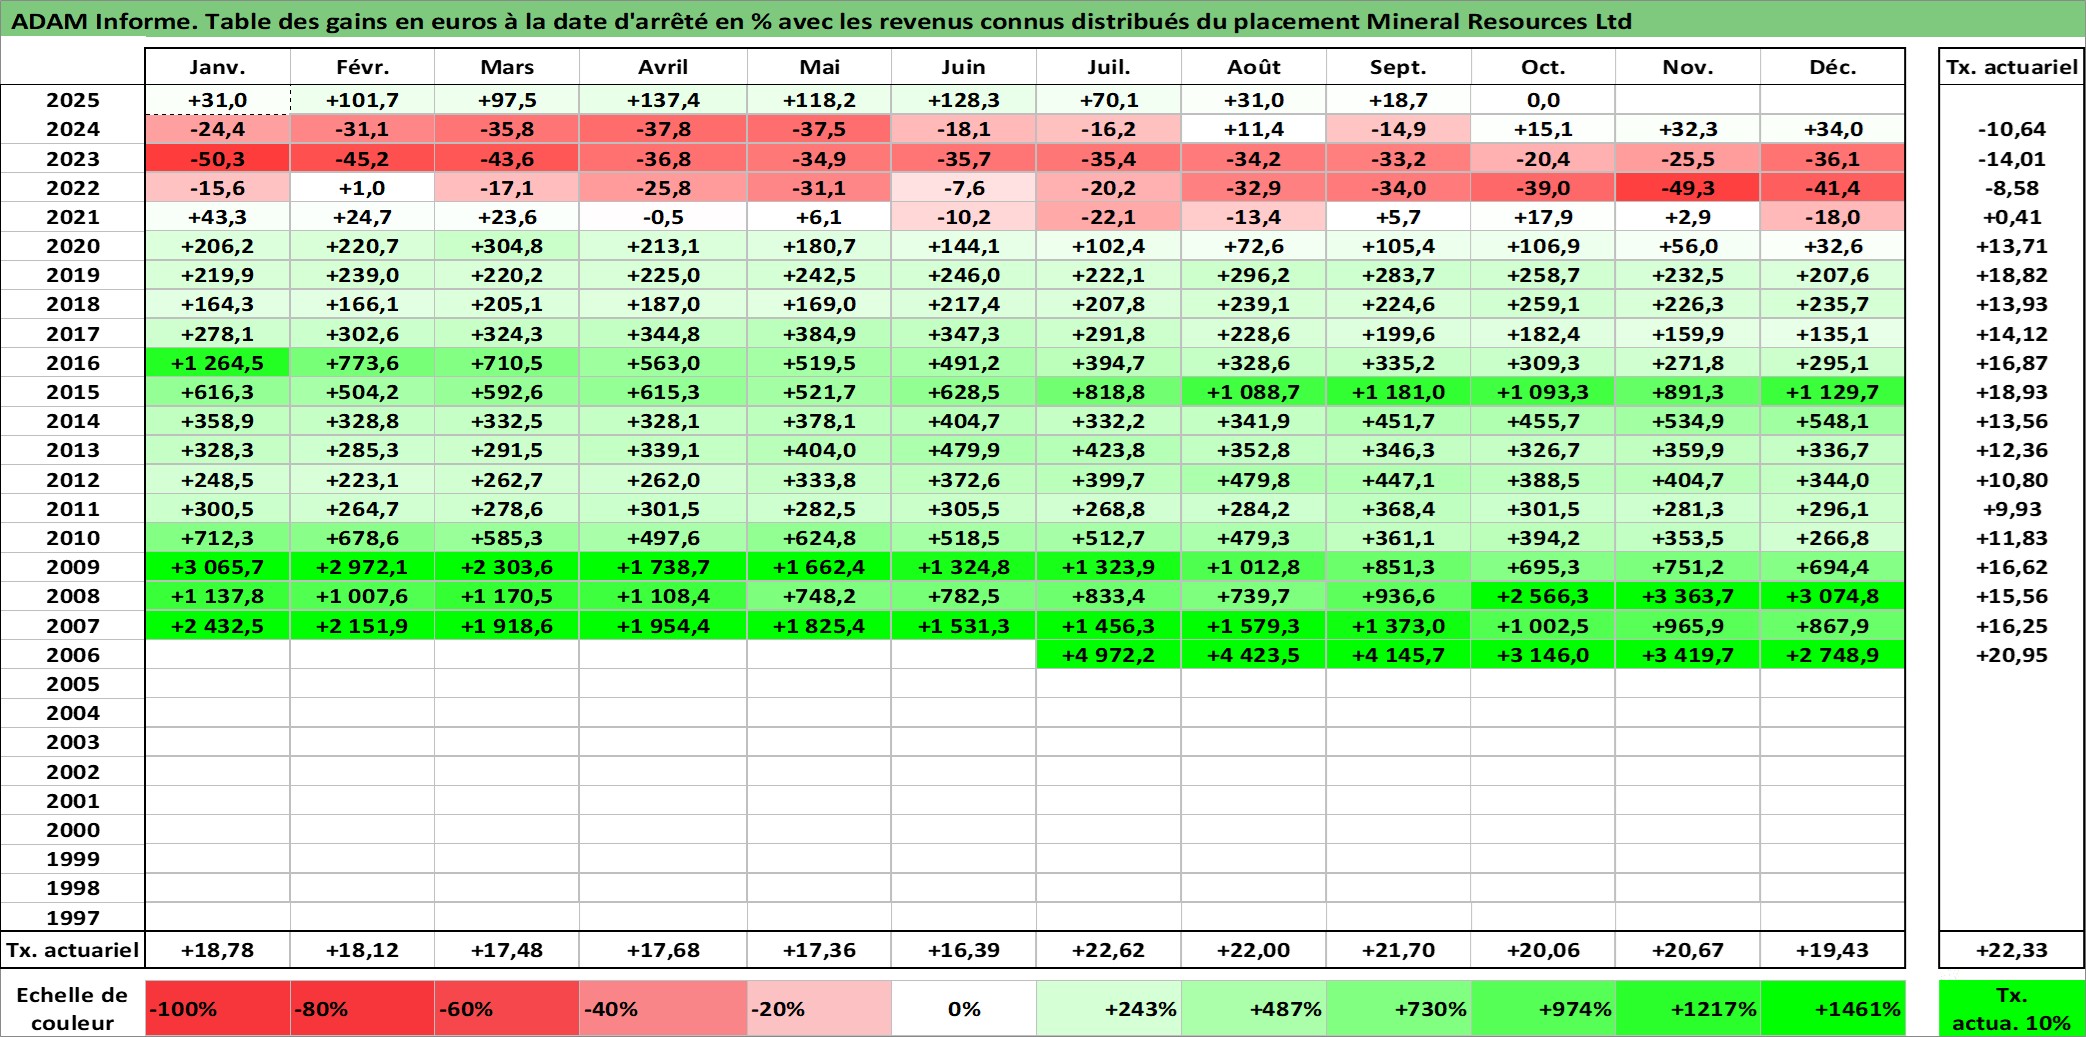Click the Août column header
Viewport: 2086px width, 1037px height.
(x=1254, y=67)
